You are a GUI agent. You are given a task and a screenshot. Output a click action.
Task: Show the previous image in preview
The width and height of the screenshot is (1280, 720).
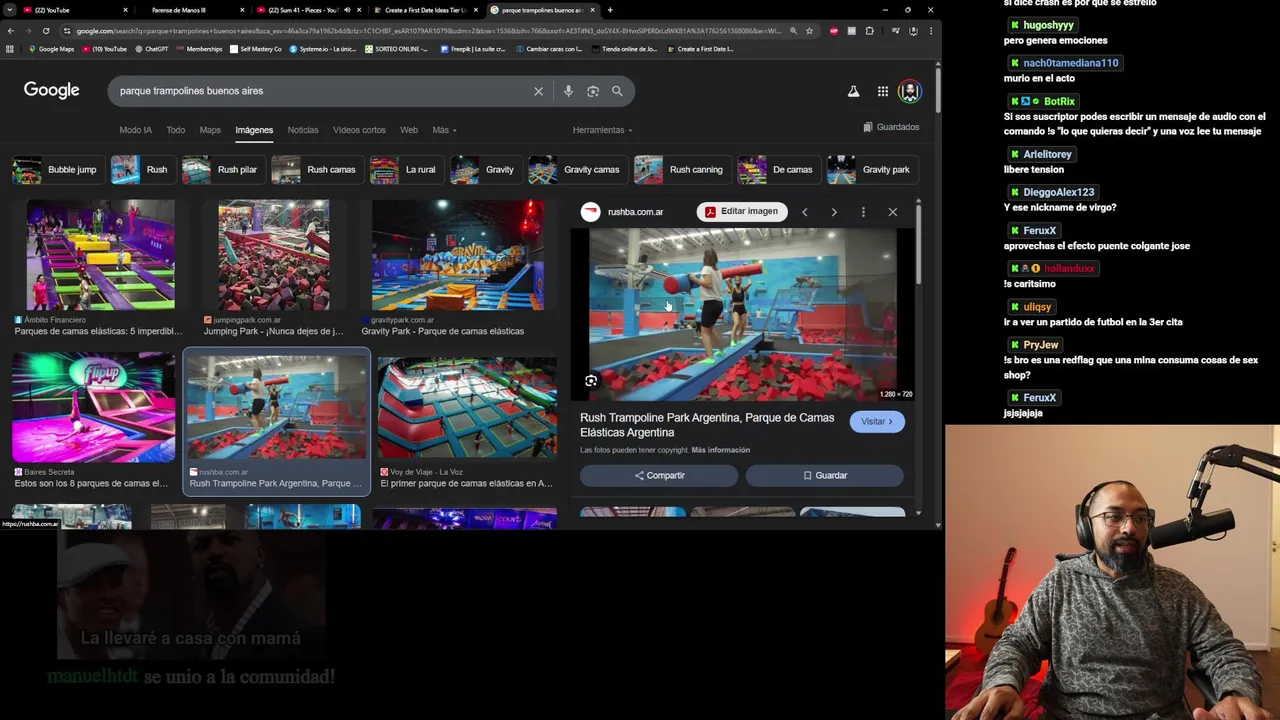805,212
